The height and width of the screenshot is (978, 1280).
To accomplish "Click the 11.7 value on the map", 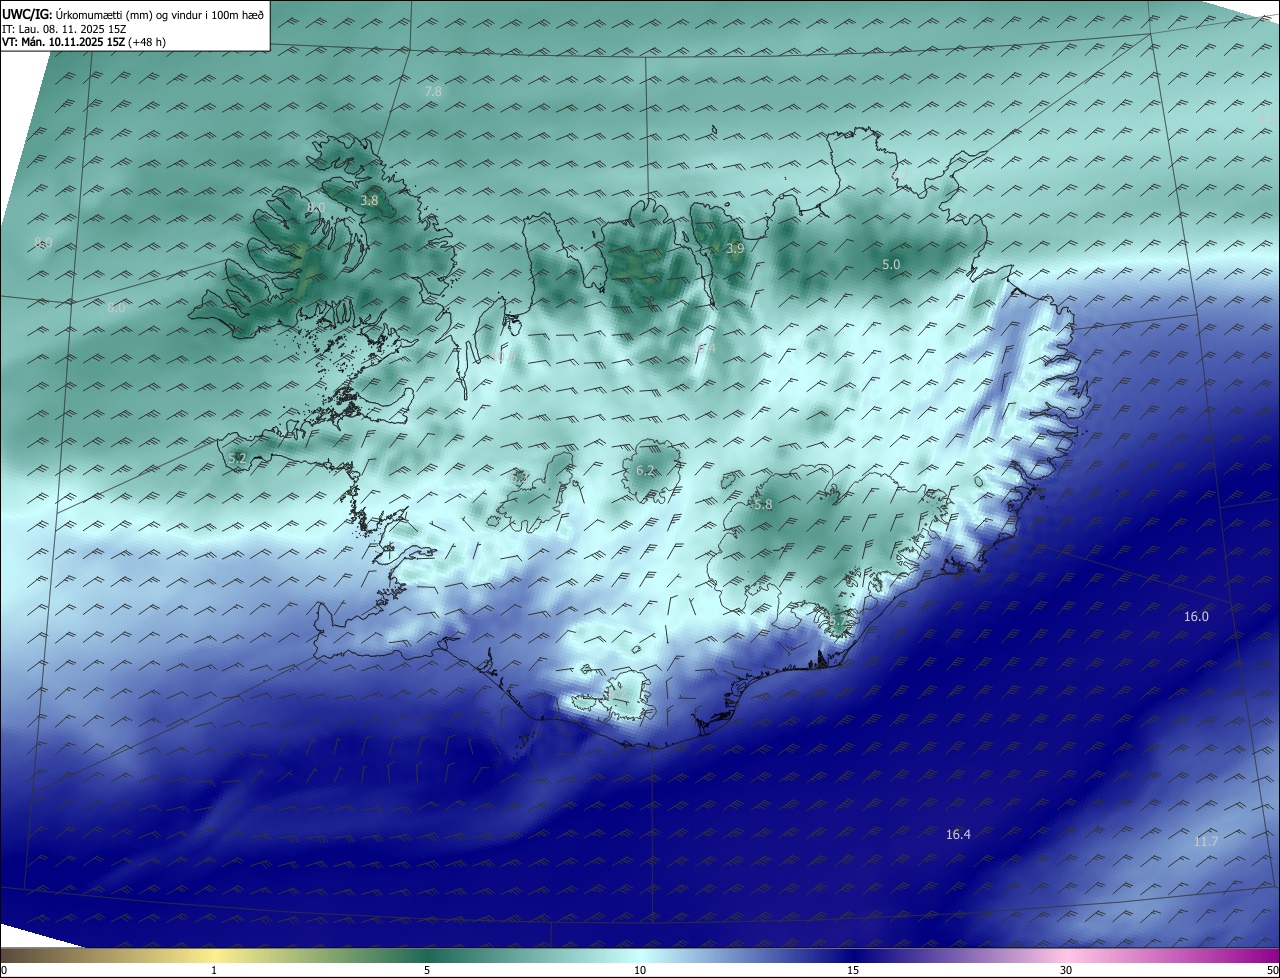I will pos(1206,841).
